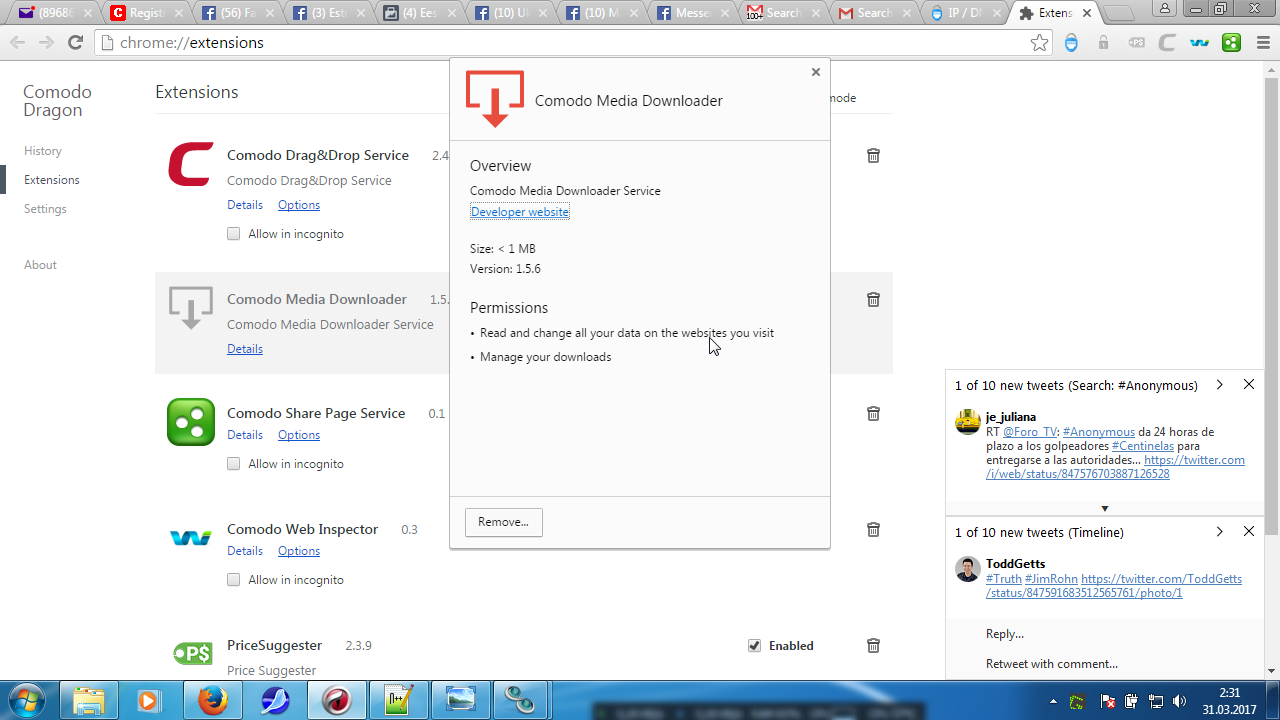Click the page scrollbar down arrow
Viewport: 1280px width, 720px height.
[x=1272, y=671]
